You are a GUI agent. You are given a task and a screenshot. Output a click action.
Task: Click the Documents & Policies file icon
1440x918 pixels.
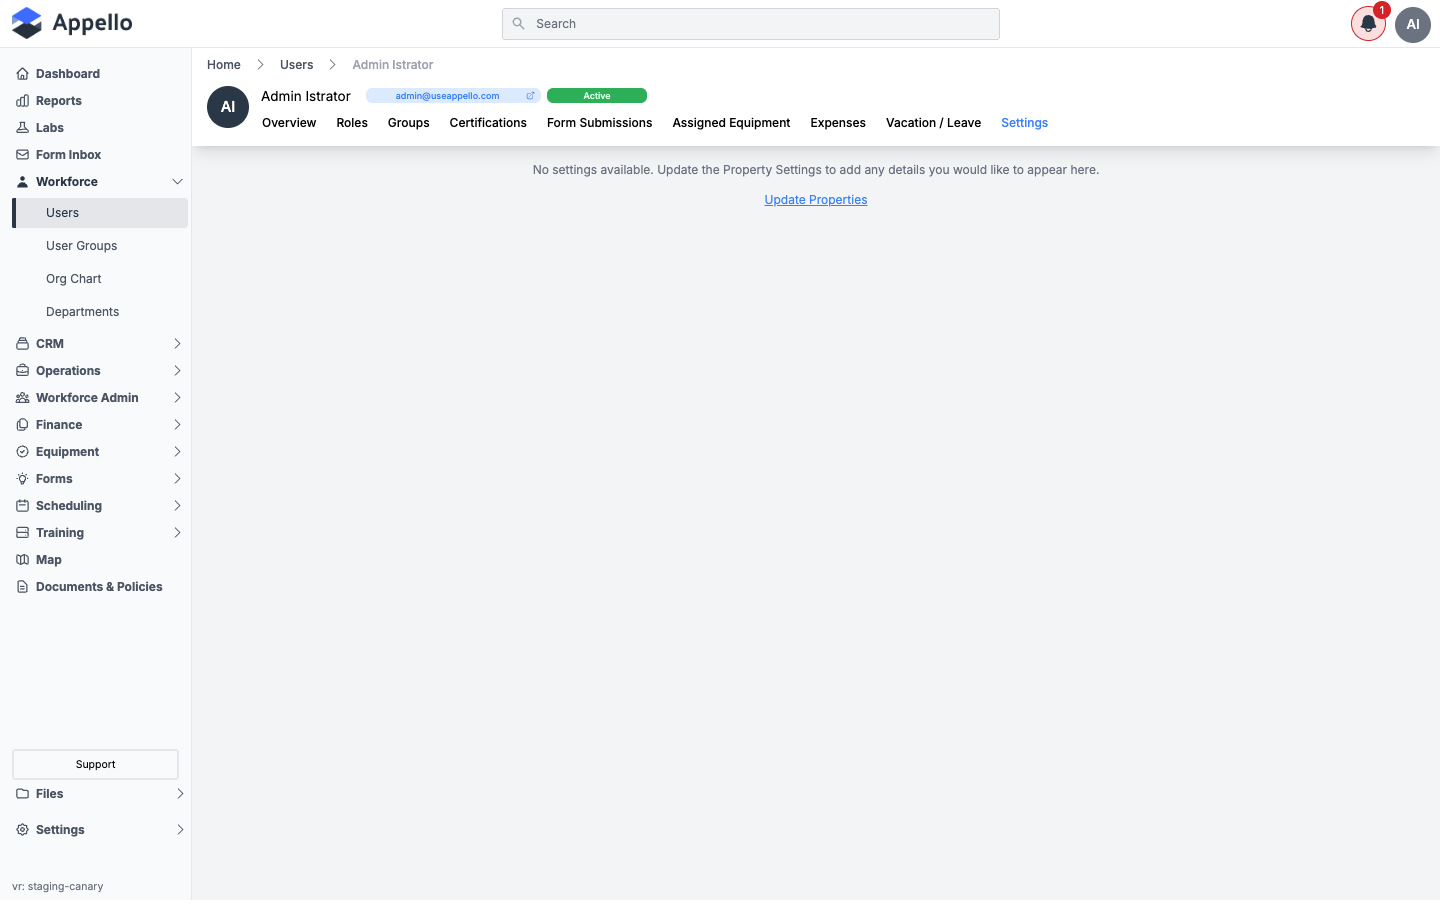click(x=22, y=587)
